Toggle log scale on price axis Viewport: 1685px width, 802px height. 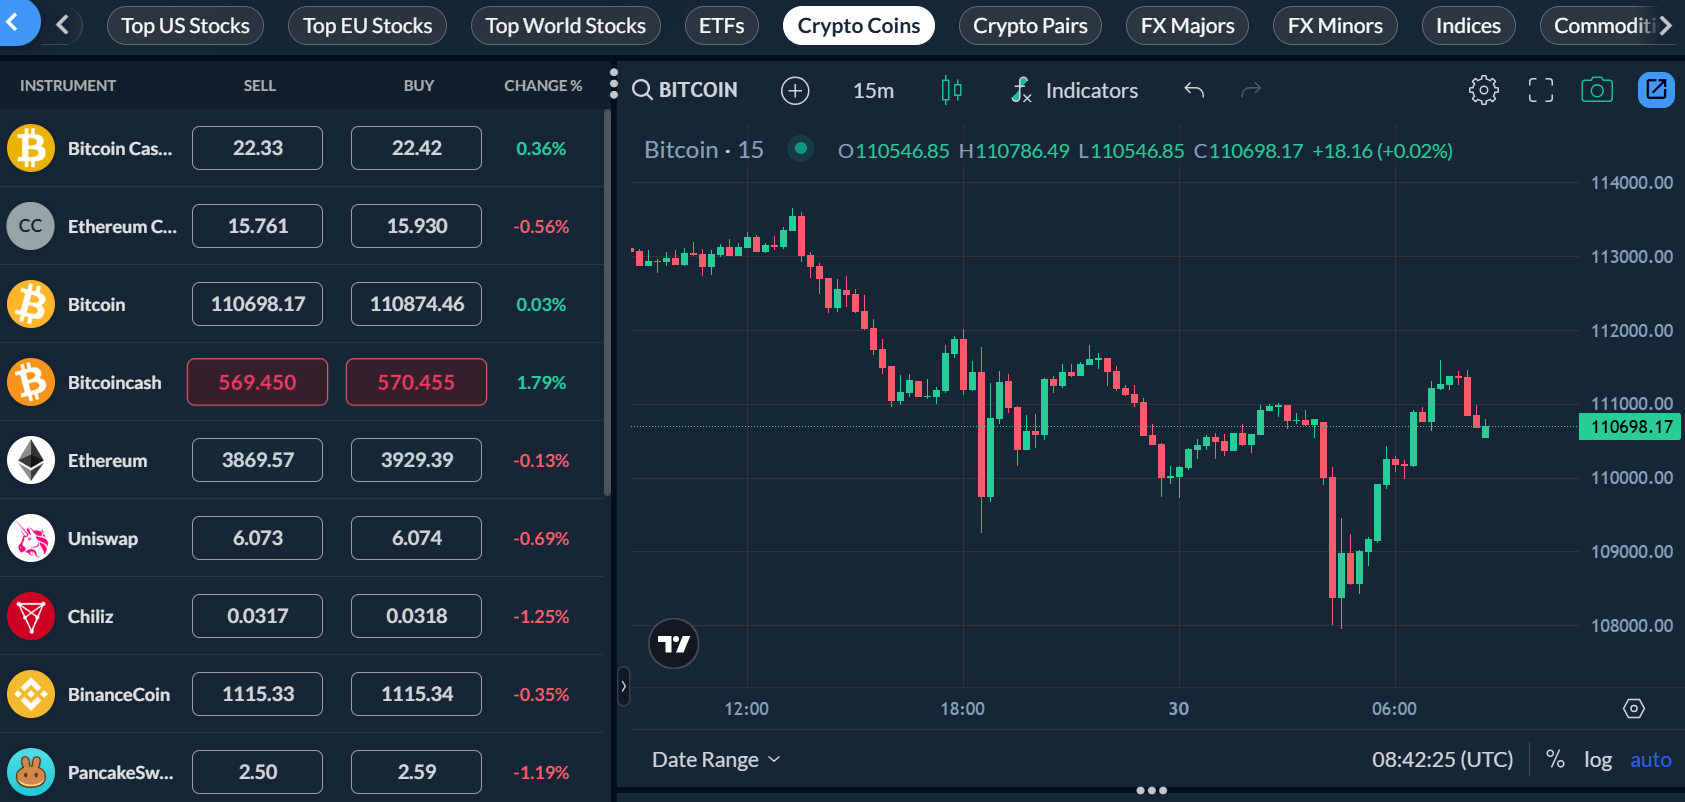click(x=1597, y=760)
